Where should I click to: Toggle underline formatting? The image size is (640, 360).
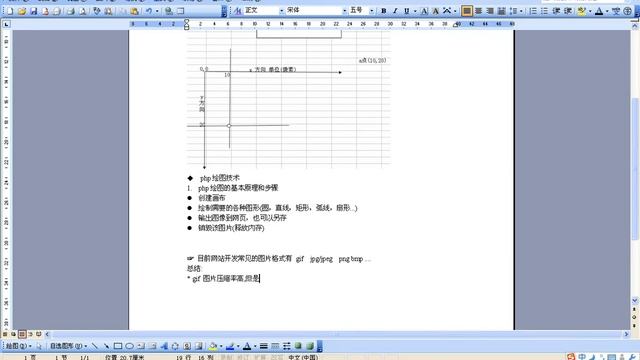coord(407,11)
